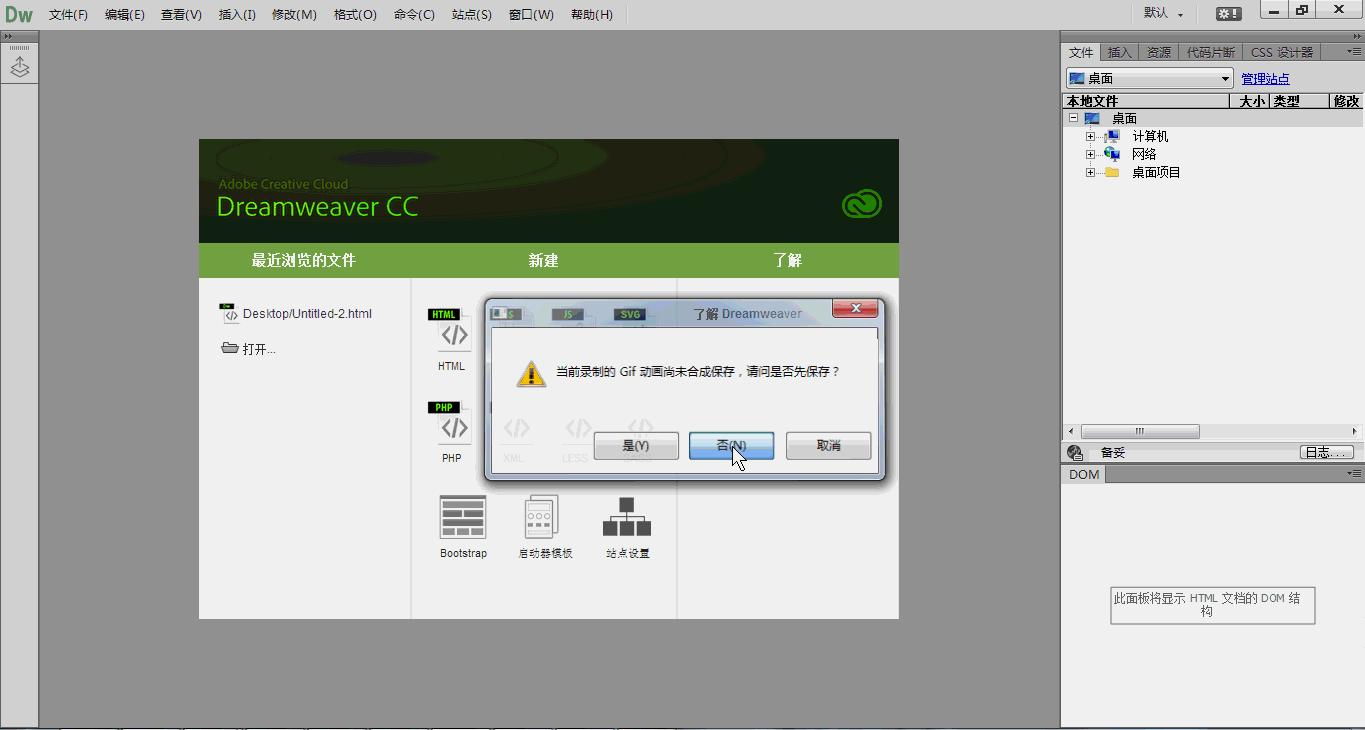This screenshot has width=1365, height=730.
Task: Open the DOM panel options menu icon
Action: pyautogui.click(x=1353, y=474)
